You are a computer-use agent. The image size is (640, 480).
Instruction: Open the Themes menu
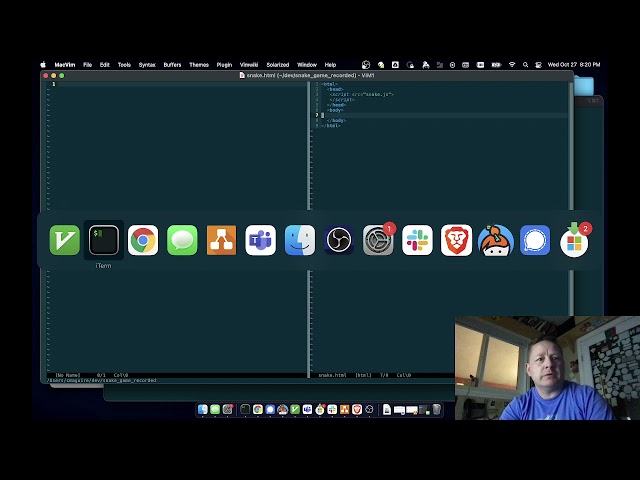tap(199, 64)
